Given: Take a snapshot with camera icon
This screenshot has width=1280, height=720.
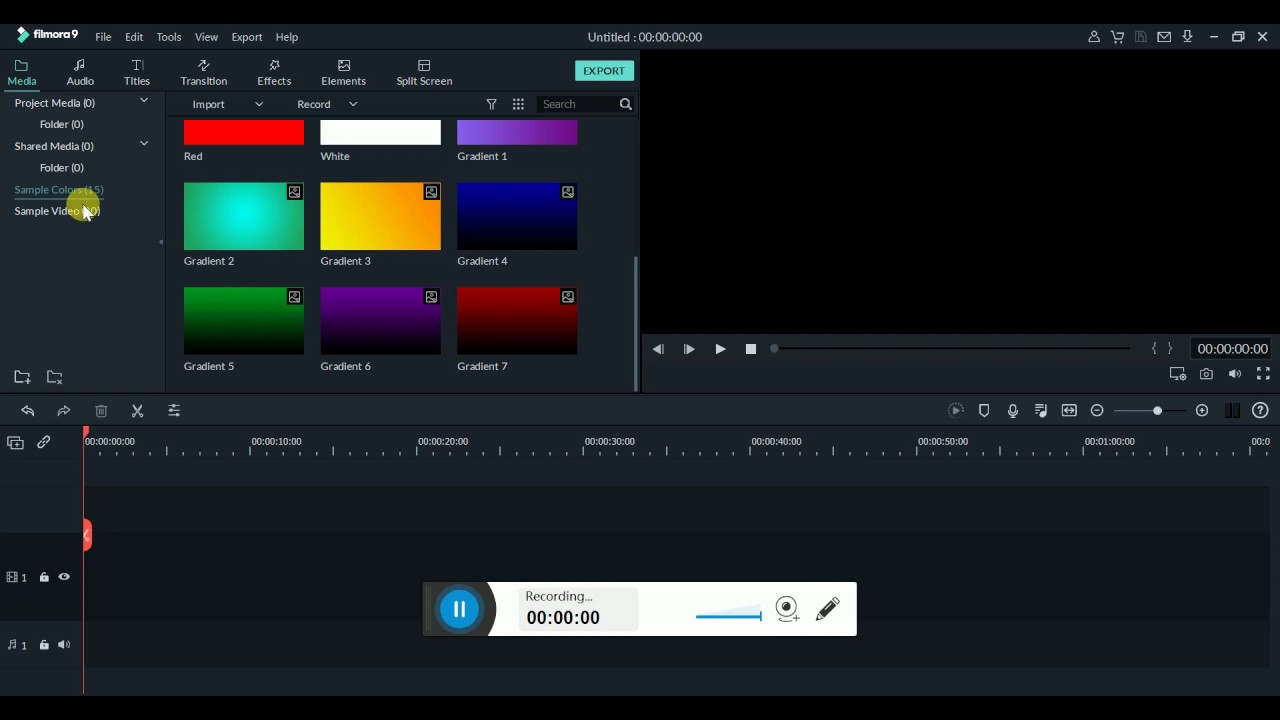Looking at the screenshot, I should pos(1207,374).
